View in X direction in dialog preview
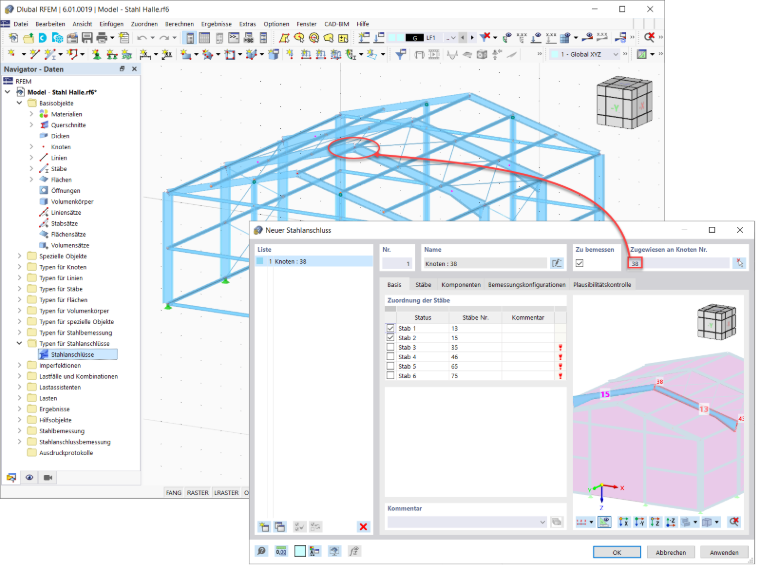760x570 pixels. pos(623,522)
